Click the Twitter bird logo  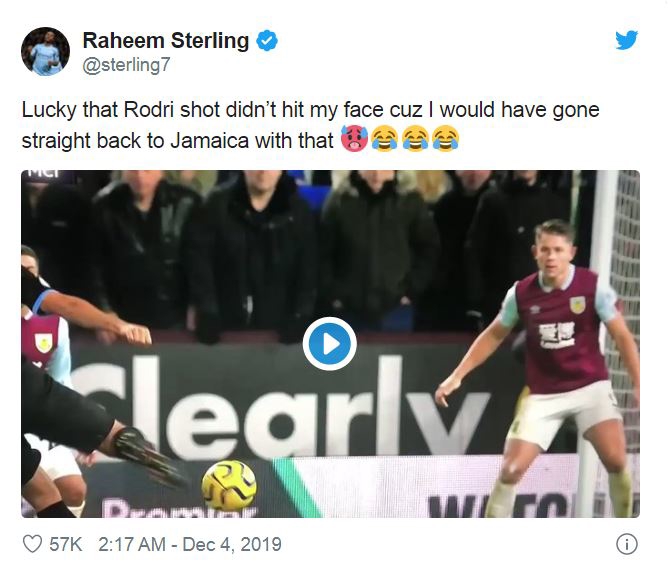click(626, 41)
